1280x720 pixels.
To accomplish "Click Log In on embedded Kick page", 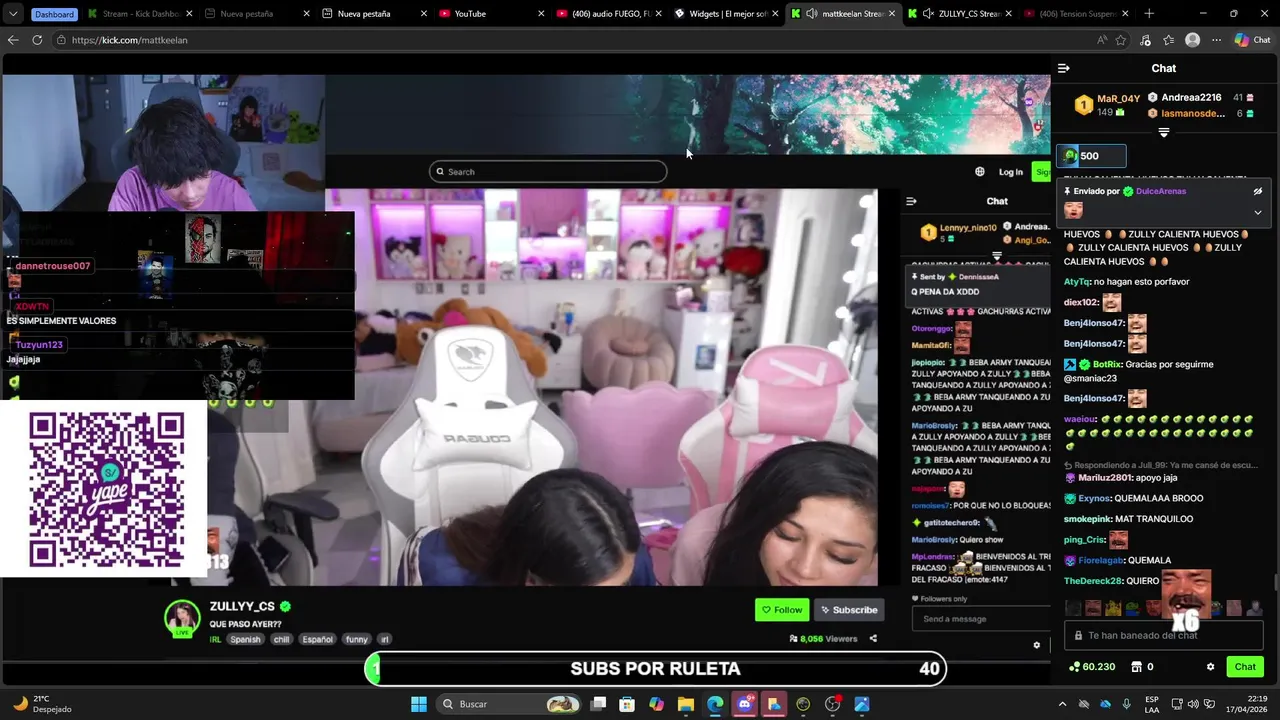I will [x=1011, y=172].
